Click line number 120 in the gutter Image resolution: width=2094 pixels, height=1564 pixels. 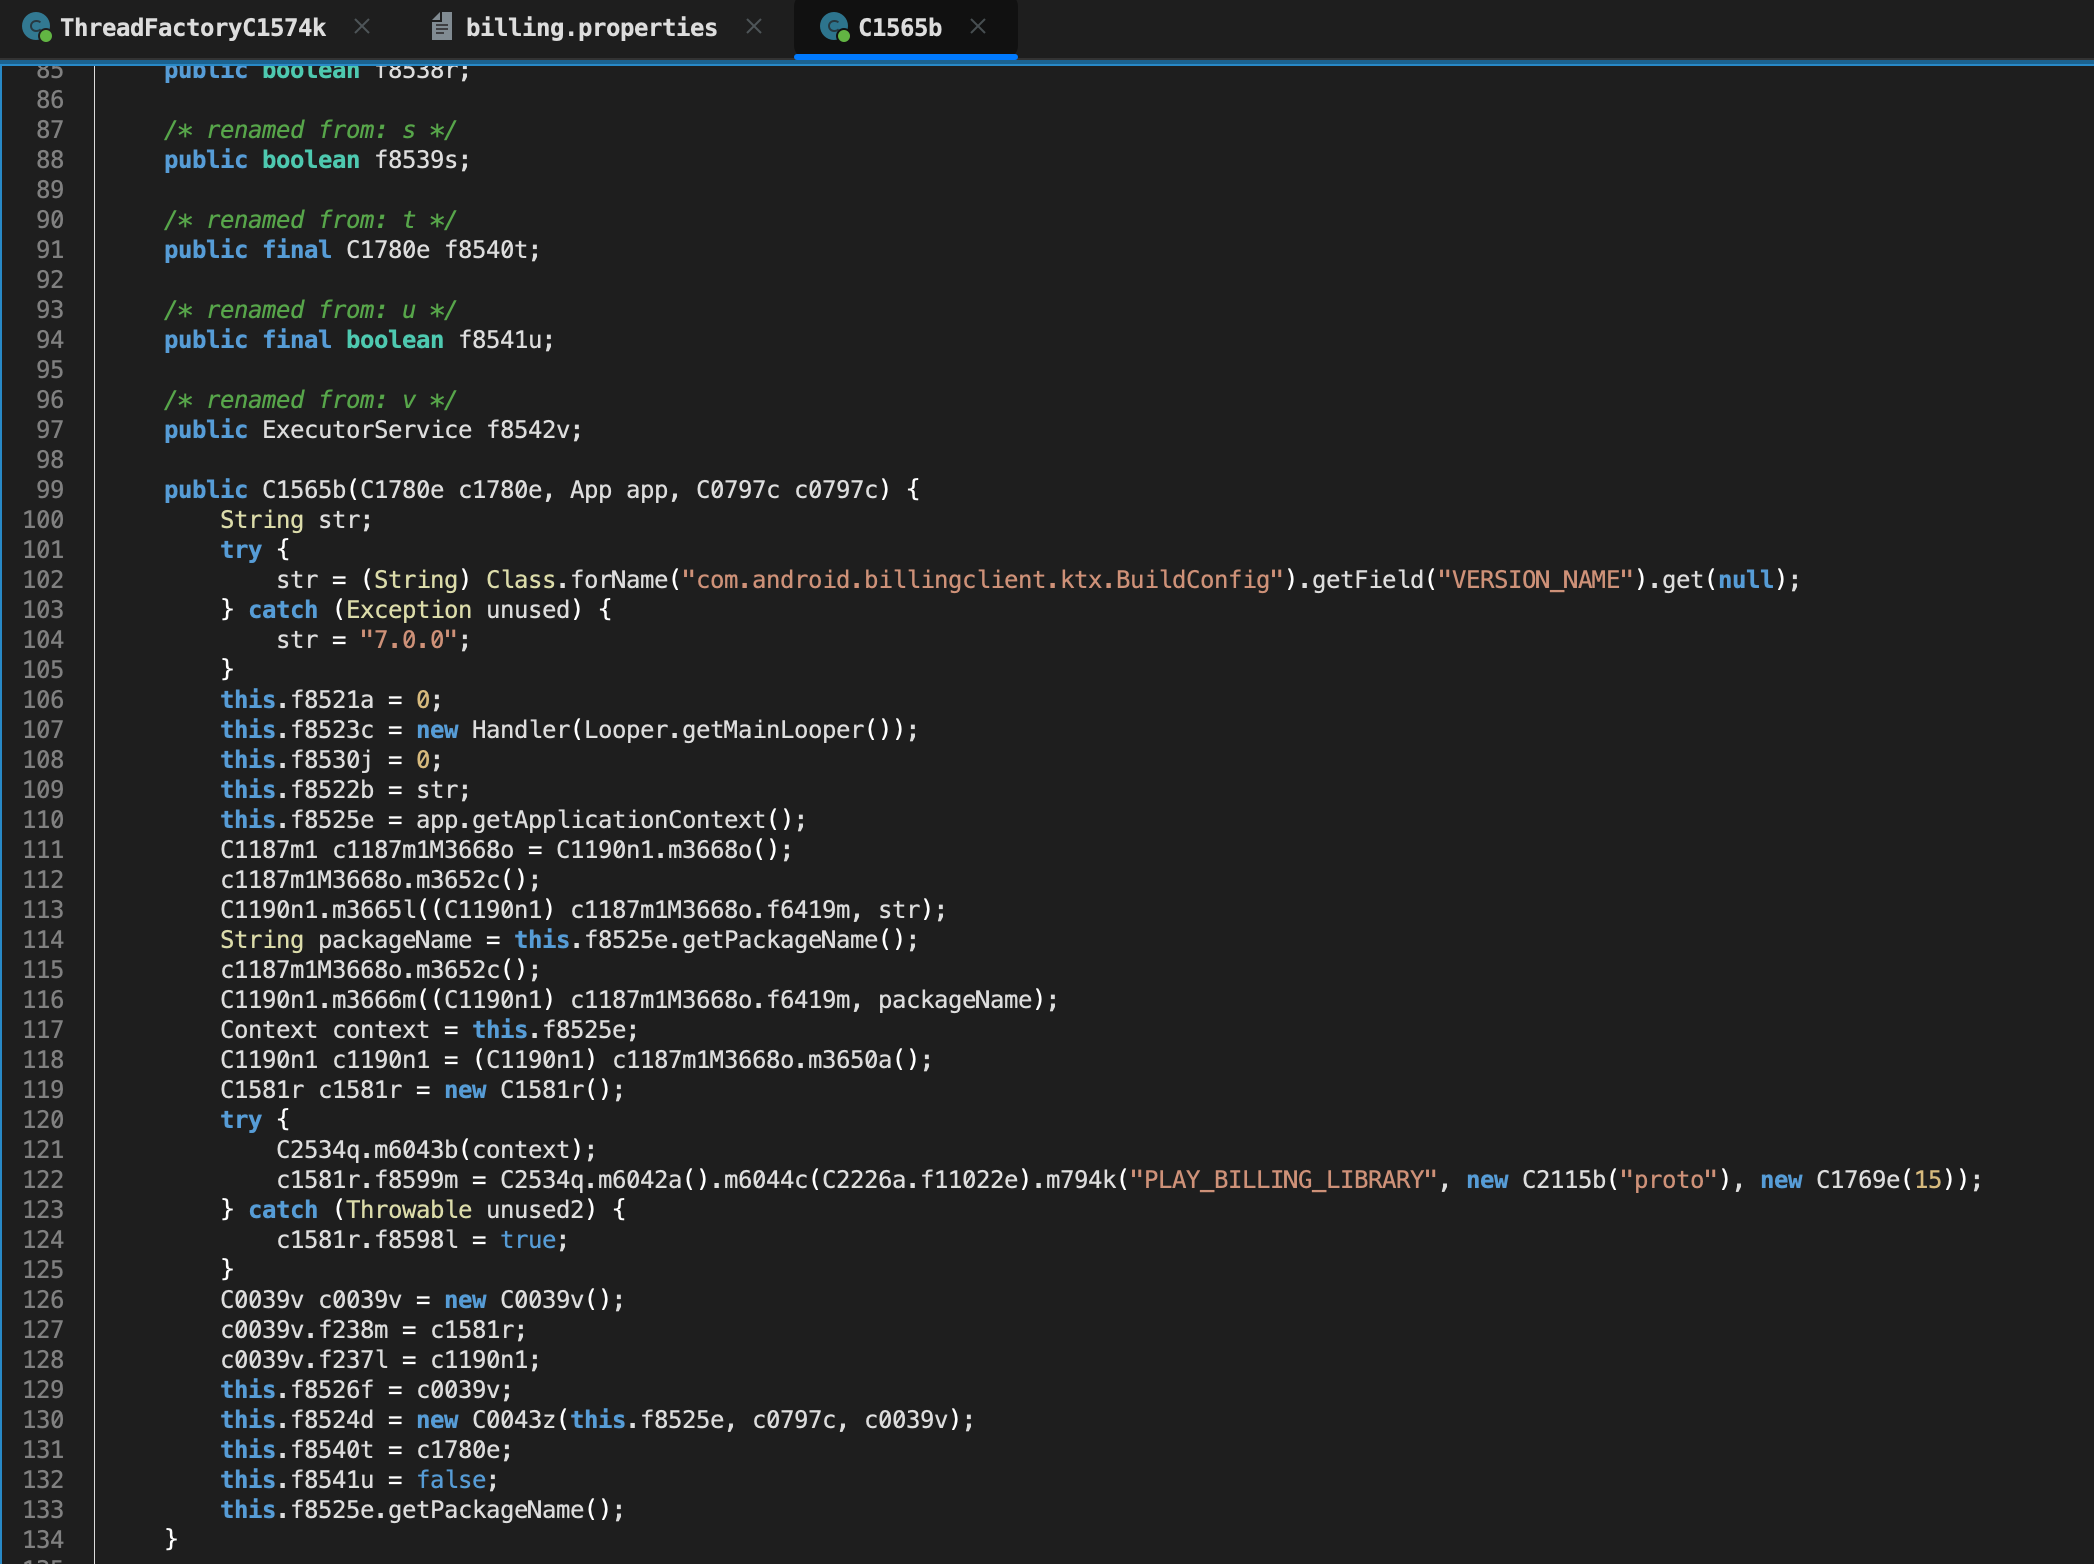tap(43, 1120)
